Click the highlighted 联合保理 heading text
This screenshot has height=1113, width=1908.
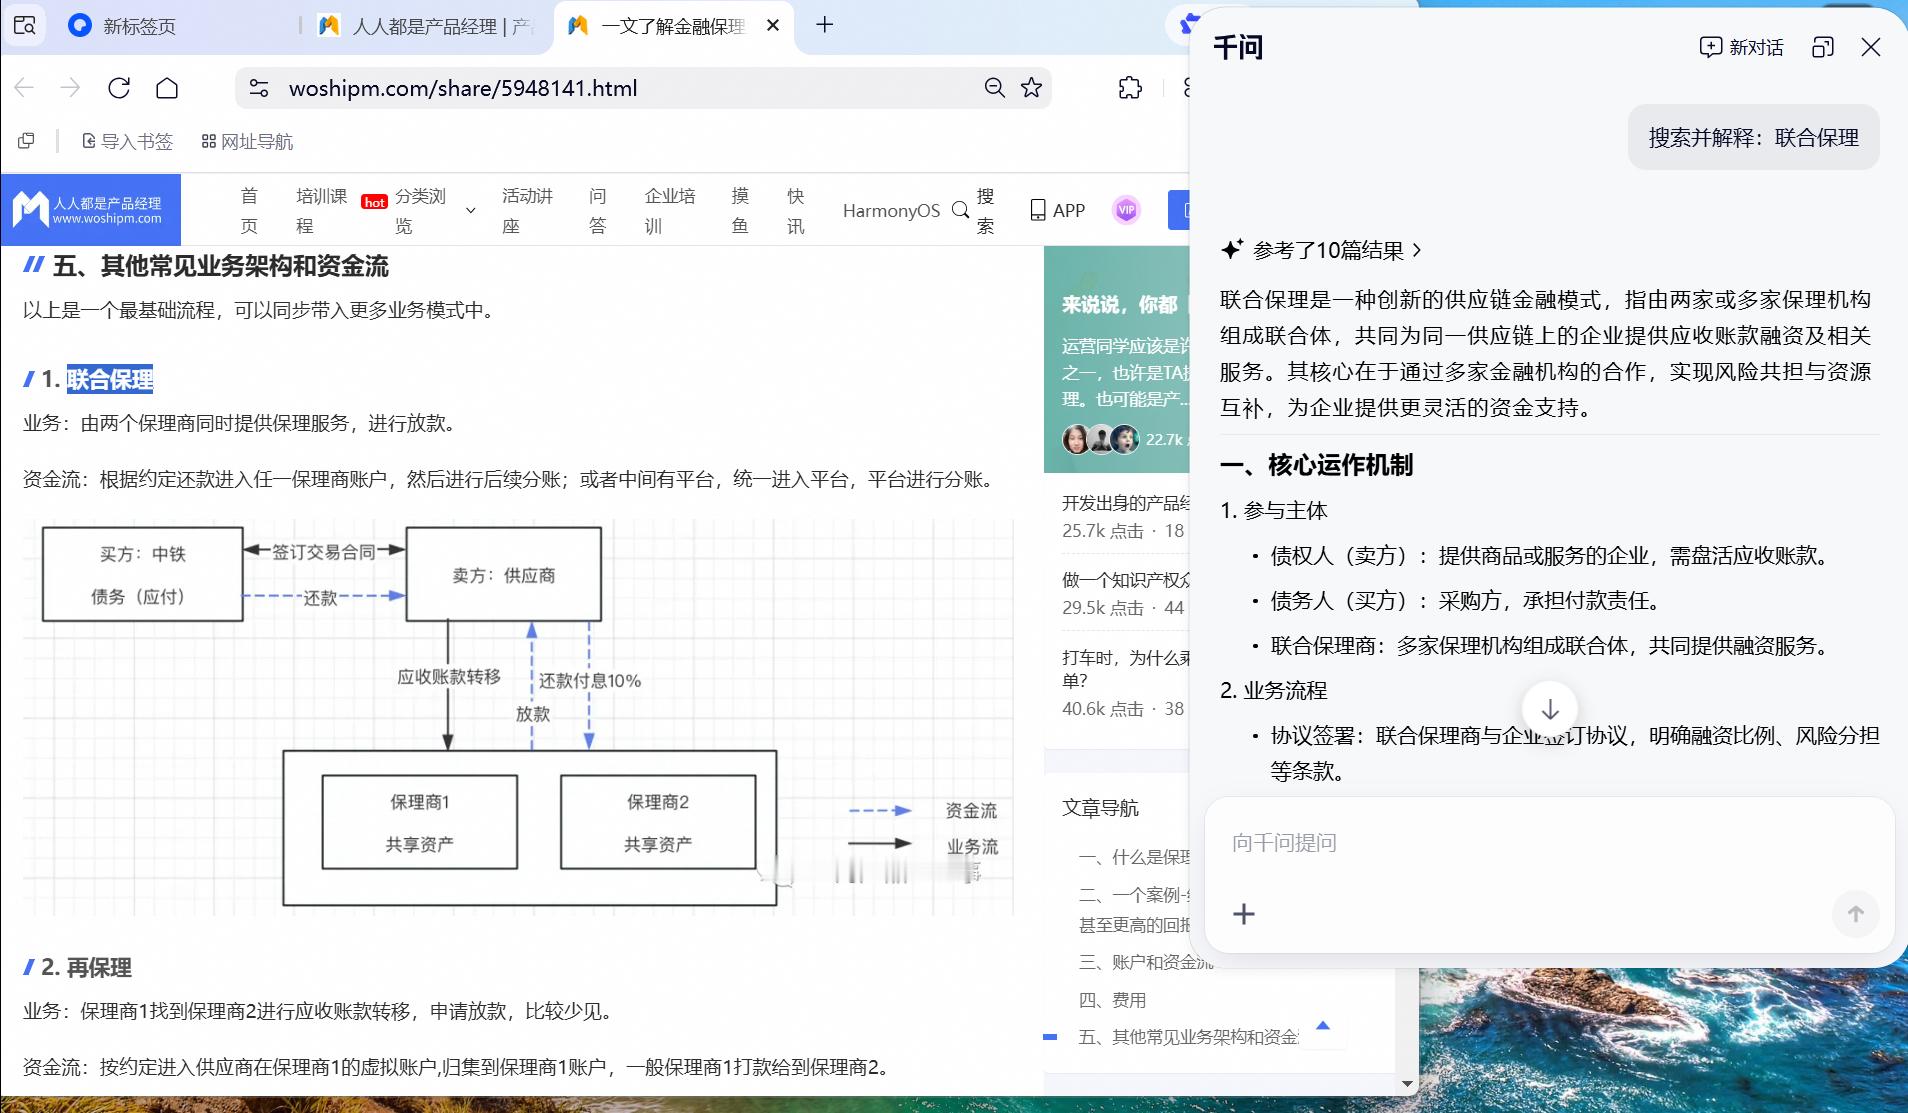pos(110,379)
